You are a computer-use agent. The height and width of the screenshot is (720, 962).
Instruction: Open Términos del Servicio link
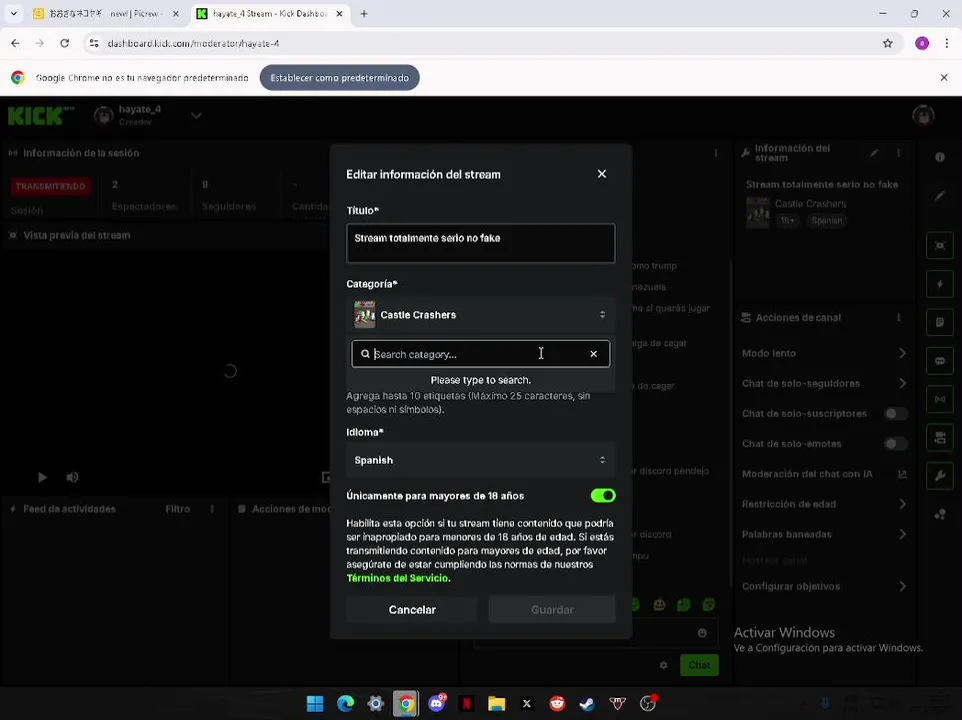click(x=398, y=578)
